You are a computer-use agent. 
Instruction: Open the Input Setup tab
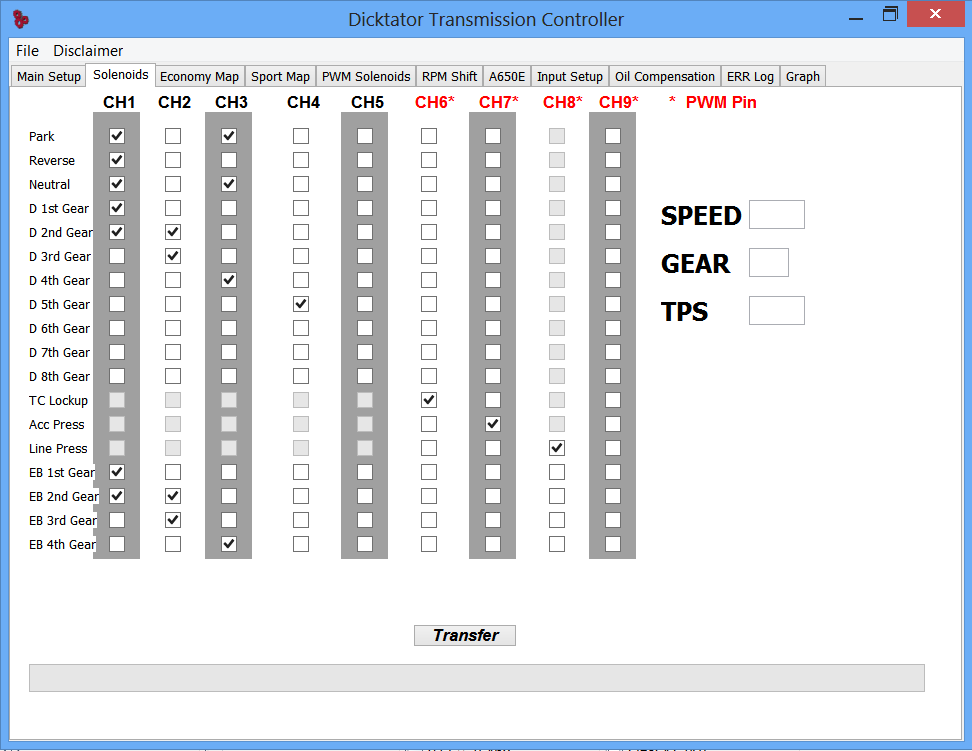[570, 76]
